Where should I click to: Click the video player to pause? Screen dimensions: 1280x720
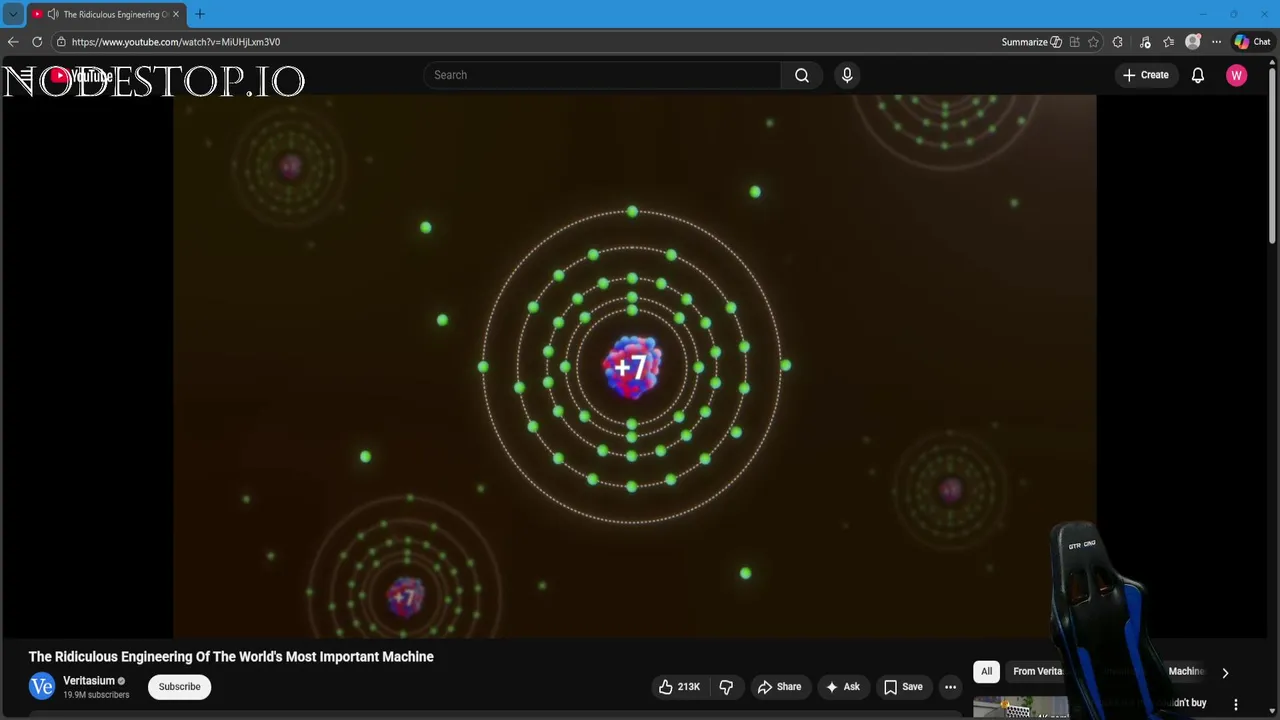pos(634,366)
